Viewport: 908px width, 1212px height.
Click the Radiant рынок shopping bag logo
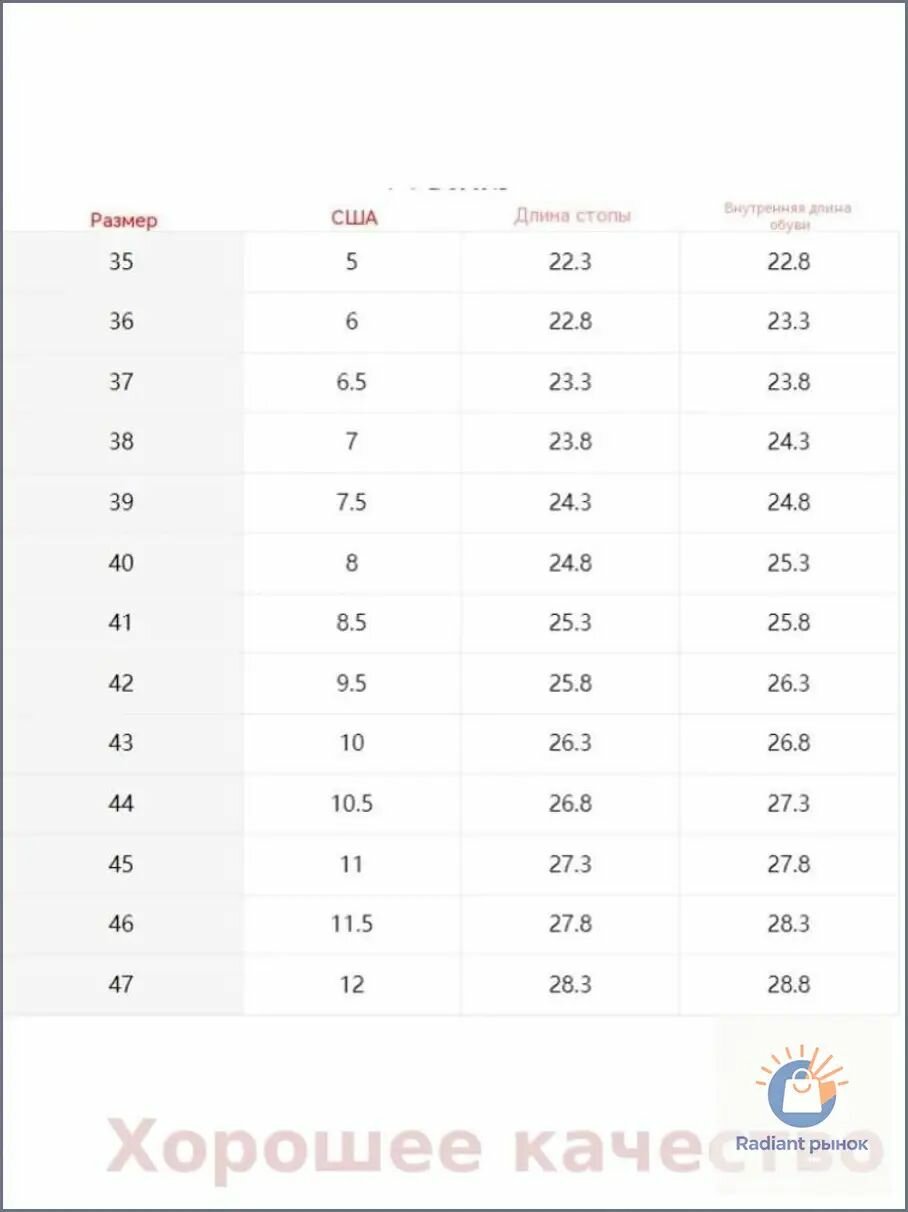[801, 1088]
